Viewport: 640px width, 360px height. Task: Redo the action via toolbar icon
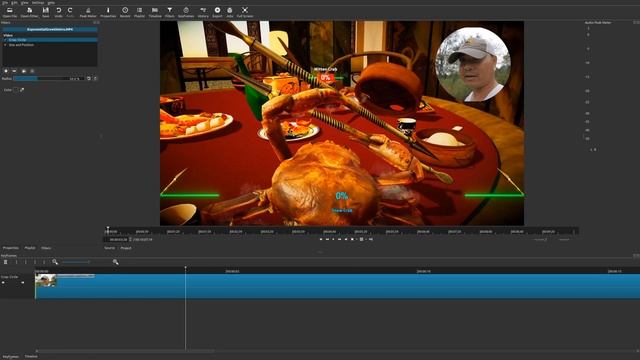[x=70, y=12]
